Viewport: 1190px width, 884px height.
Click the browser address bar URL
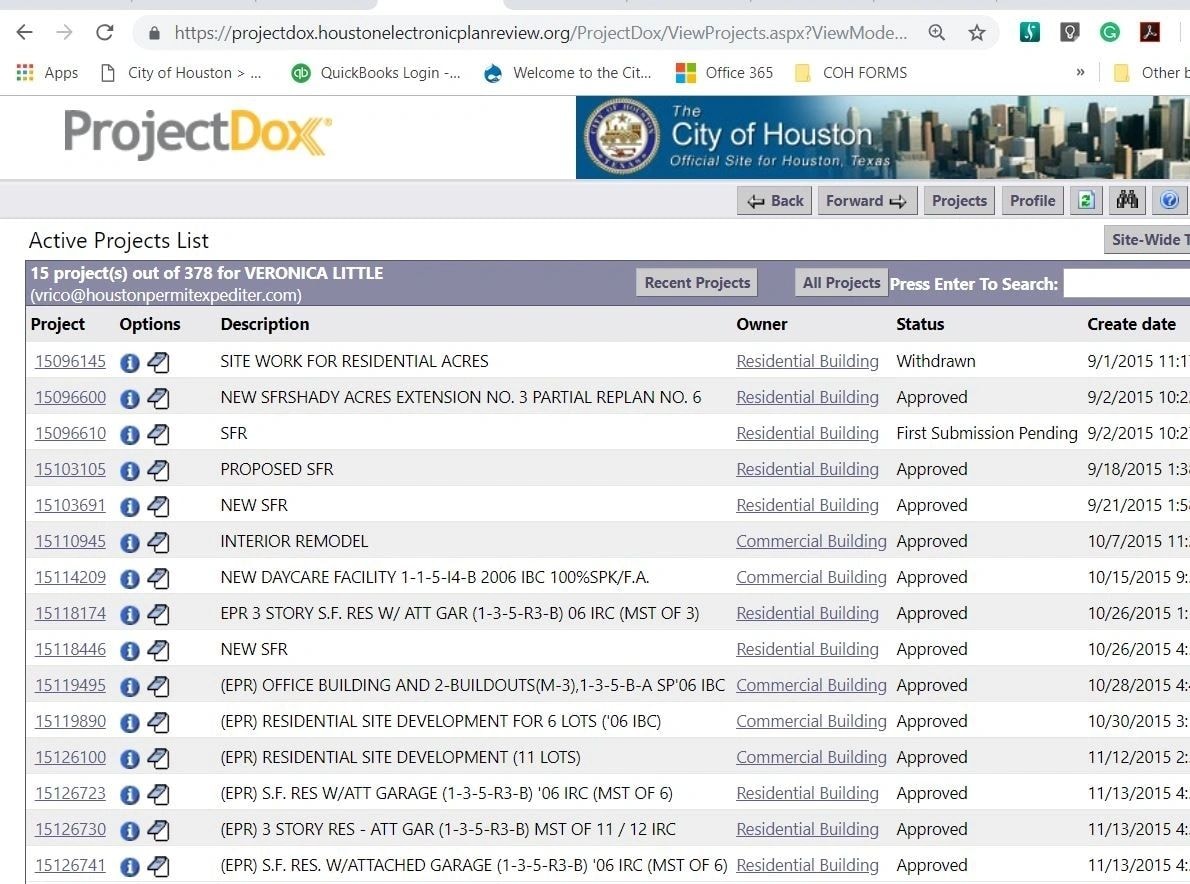click(540, 33)
